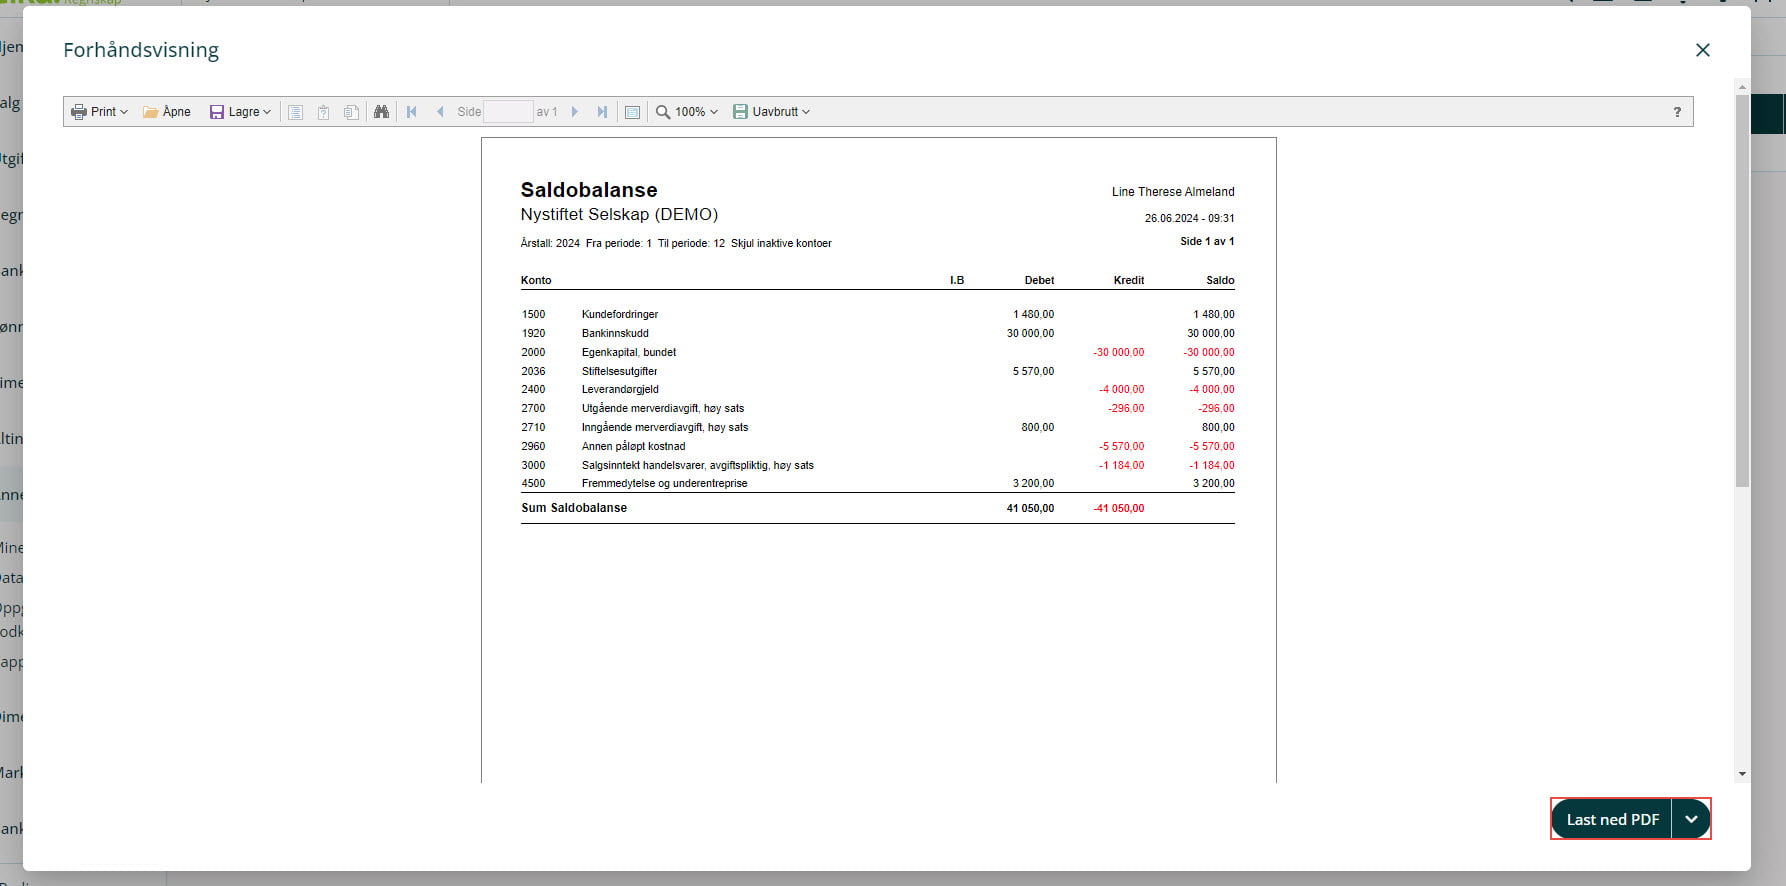Click the toolbar copy pages icon

tap(351, 112)
